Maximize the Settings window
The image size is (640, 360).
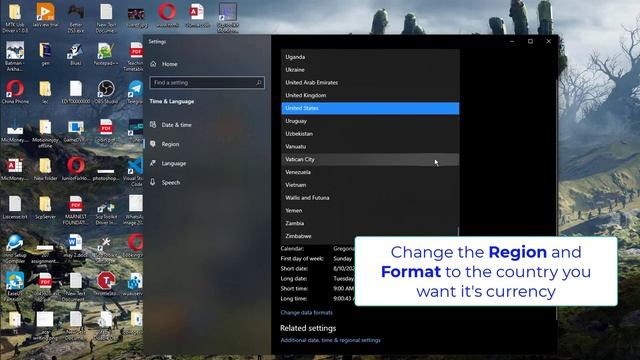(530, 41)
